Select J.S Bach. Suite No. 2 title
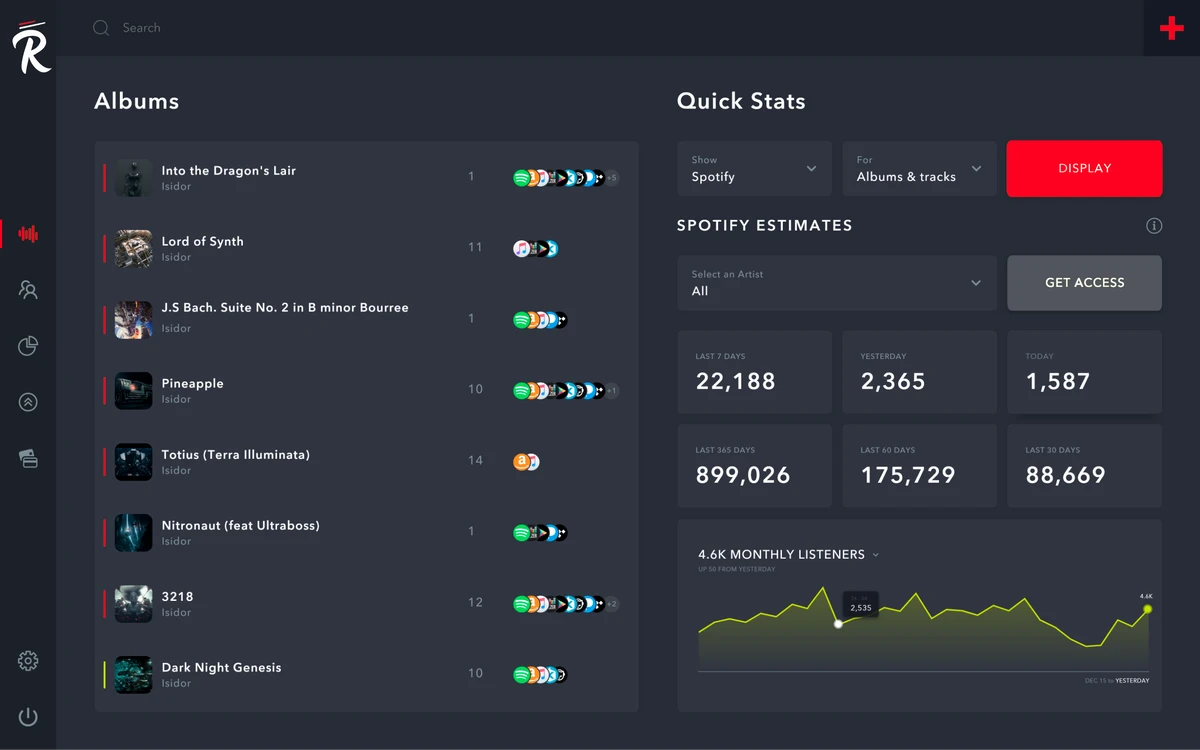Image resolution: width=1200 pixels, height=750 pixels. (285, 308)
